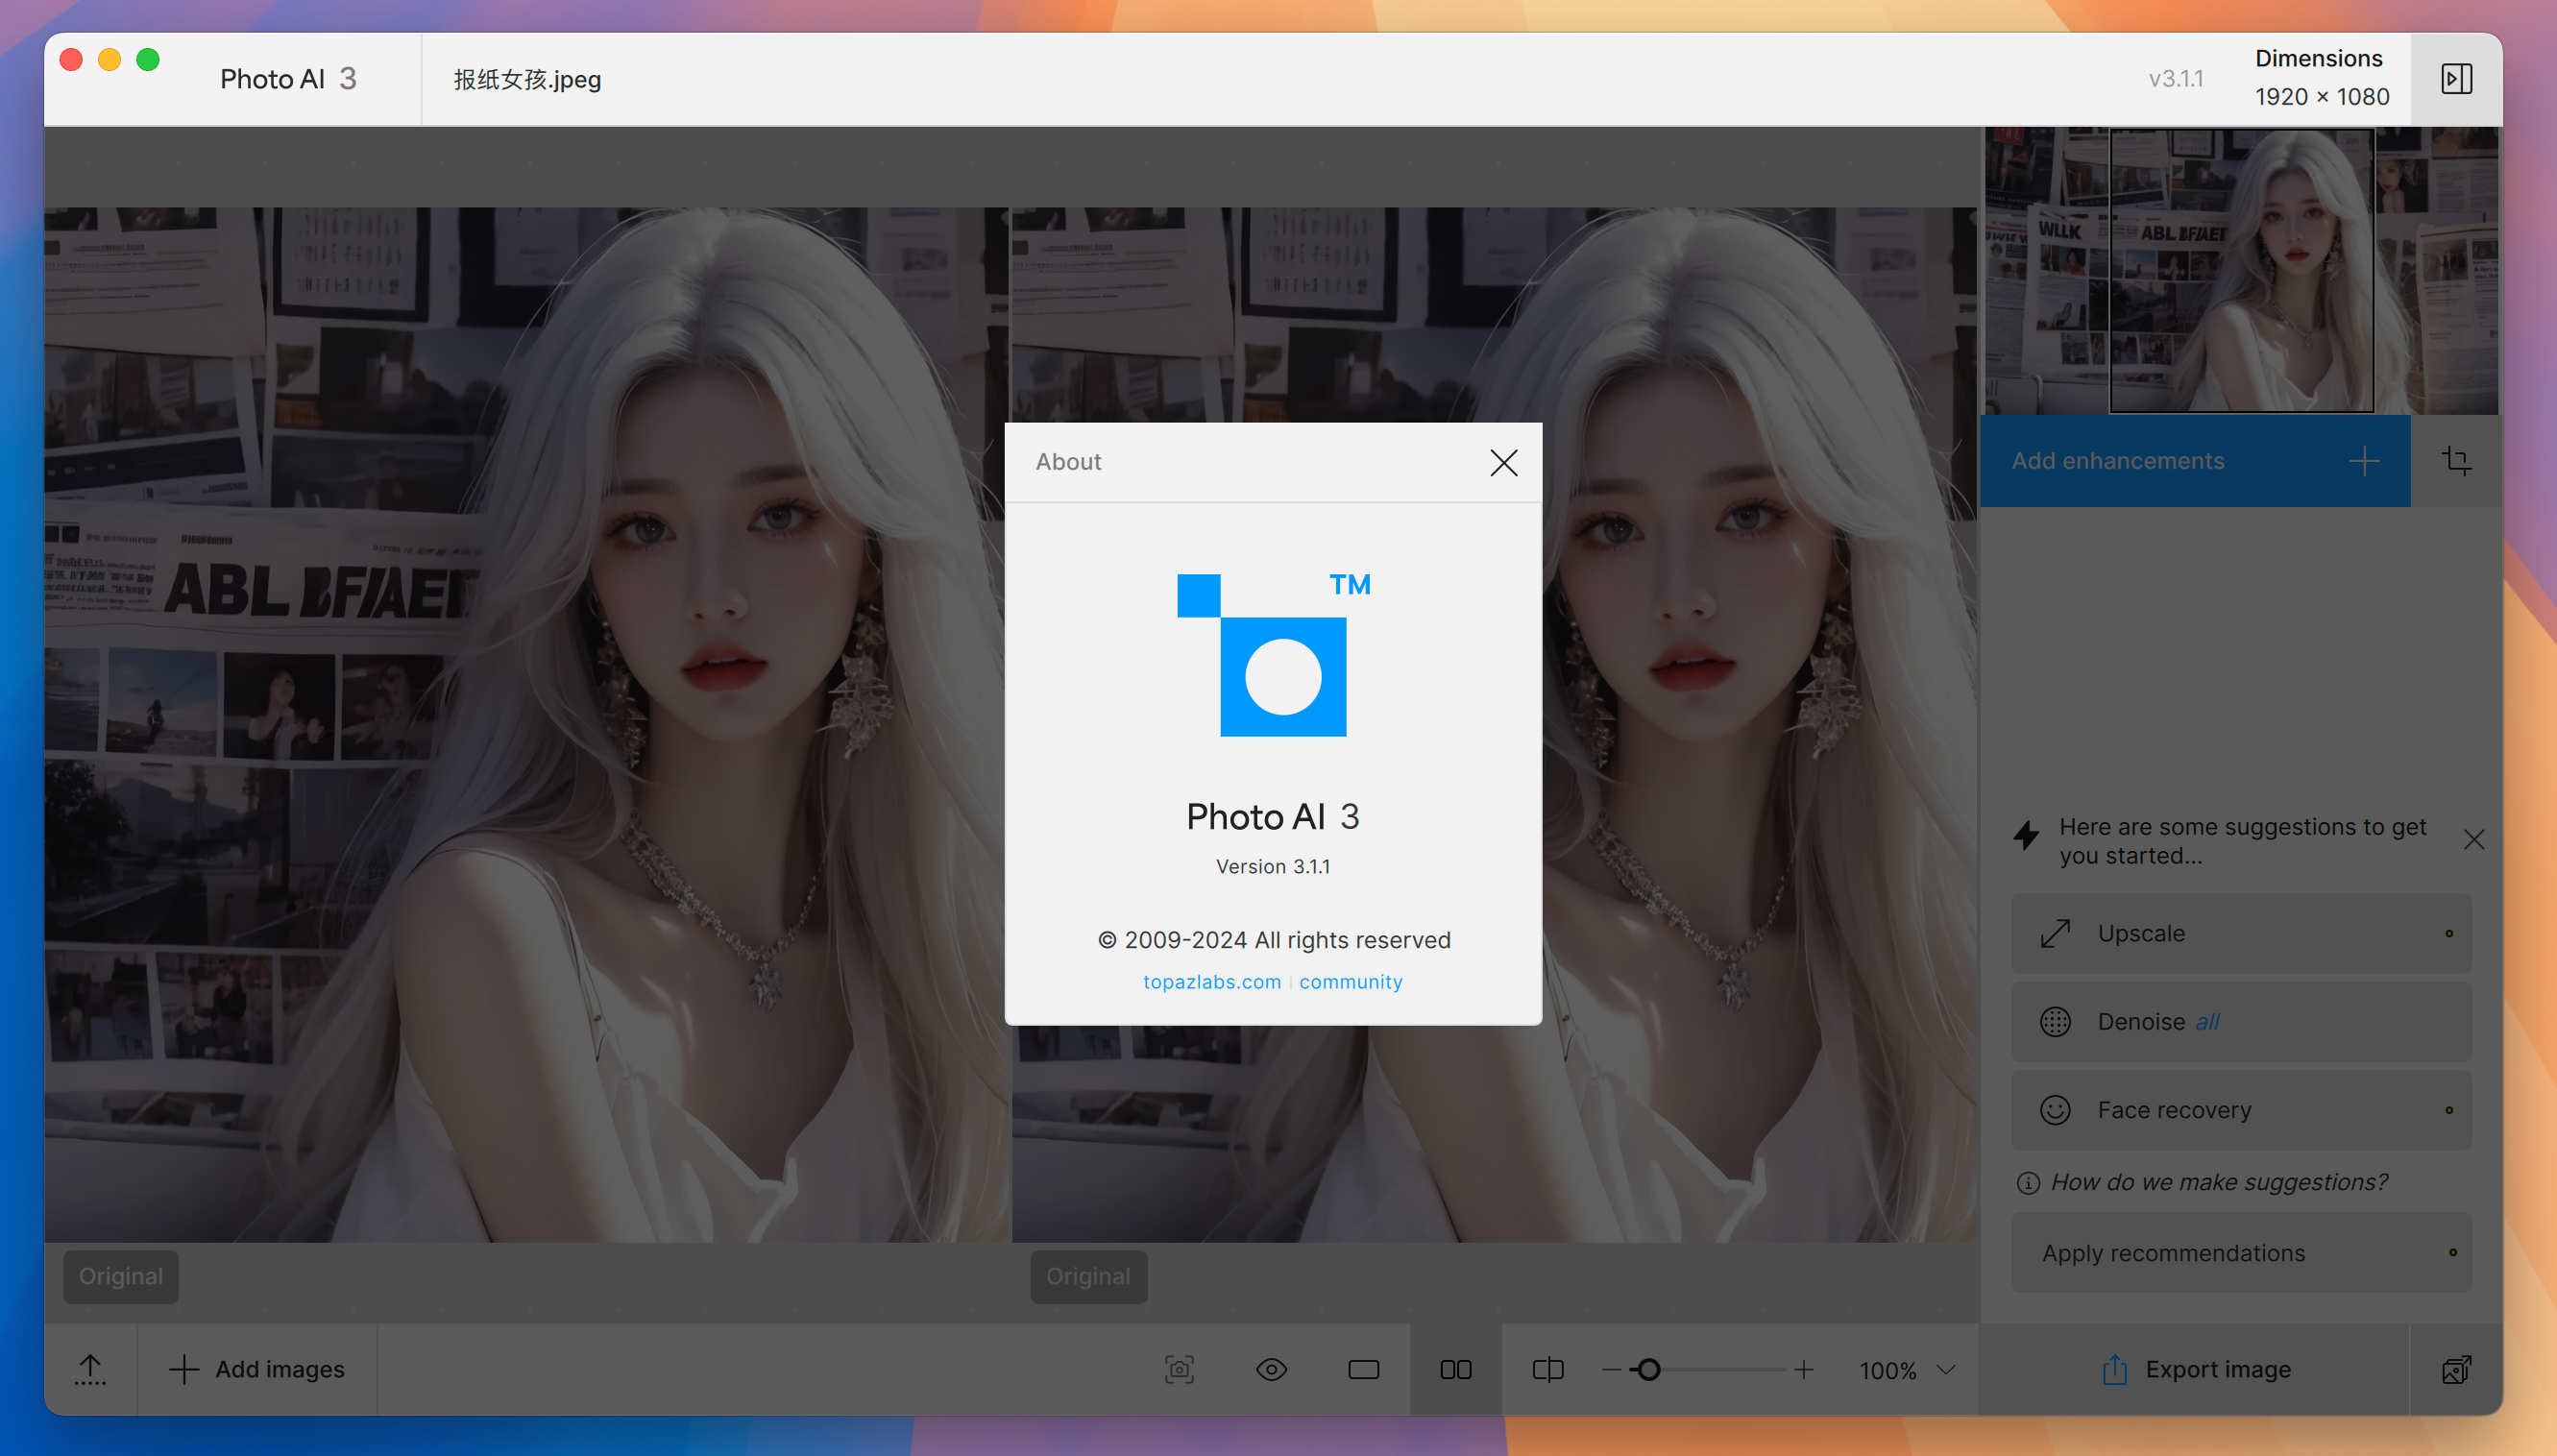Select the crop/transform icon
The width and height of the screenshot is (2557, 1456).
(x=2460, y=460)
